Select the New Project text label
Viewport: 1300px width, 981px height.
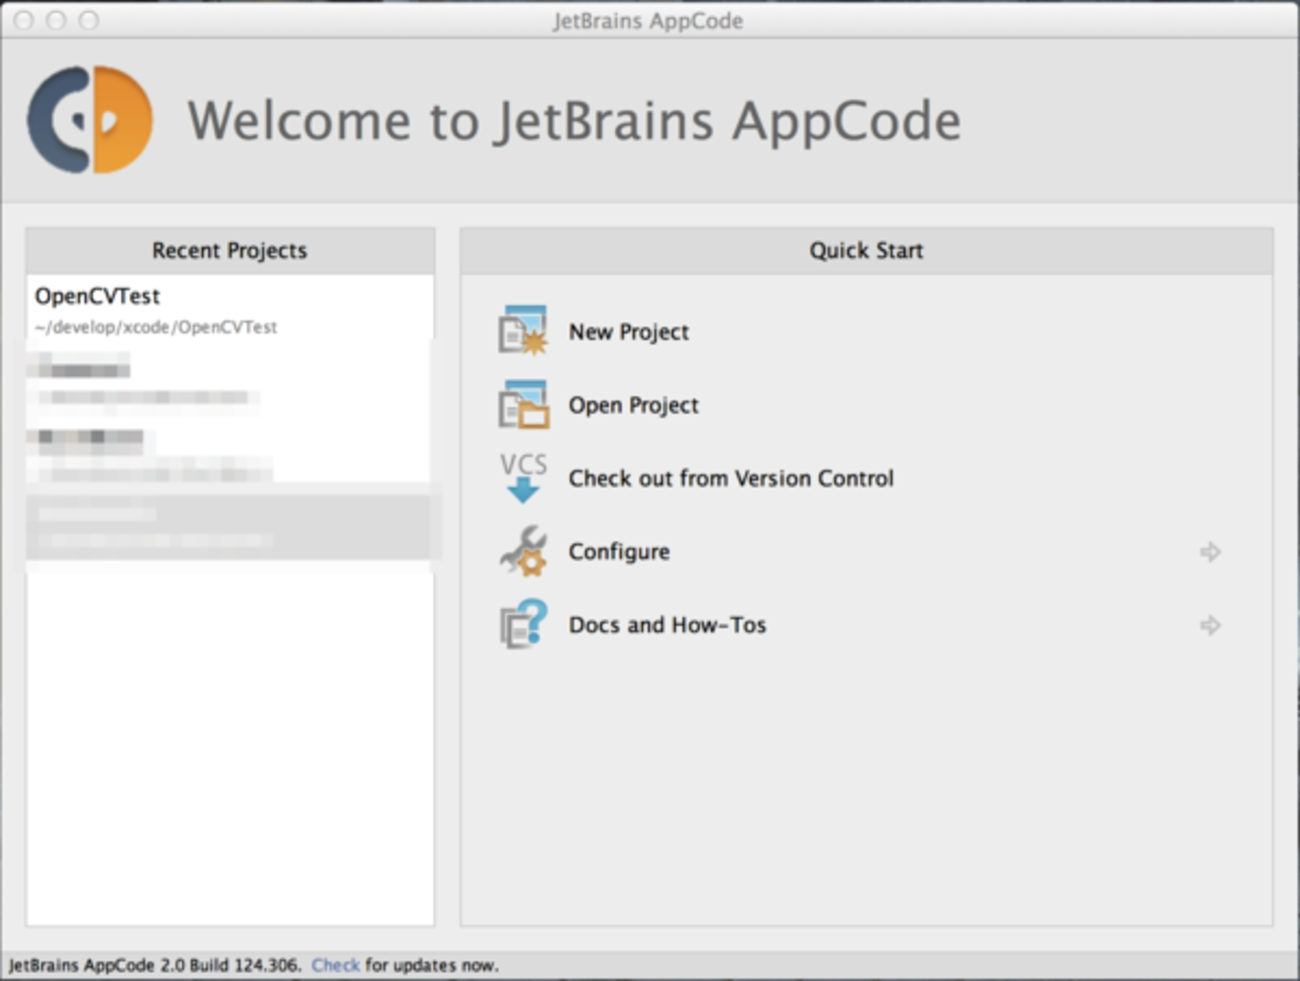628,332
